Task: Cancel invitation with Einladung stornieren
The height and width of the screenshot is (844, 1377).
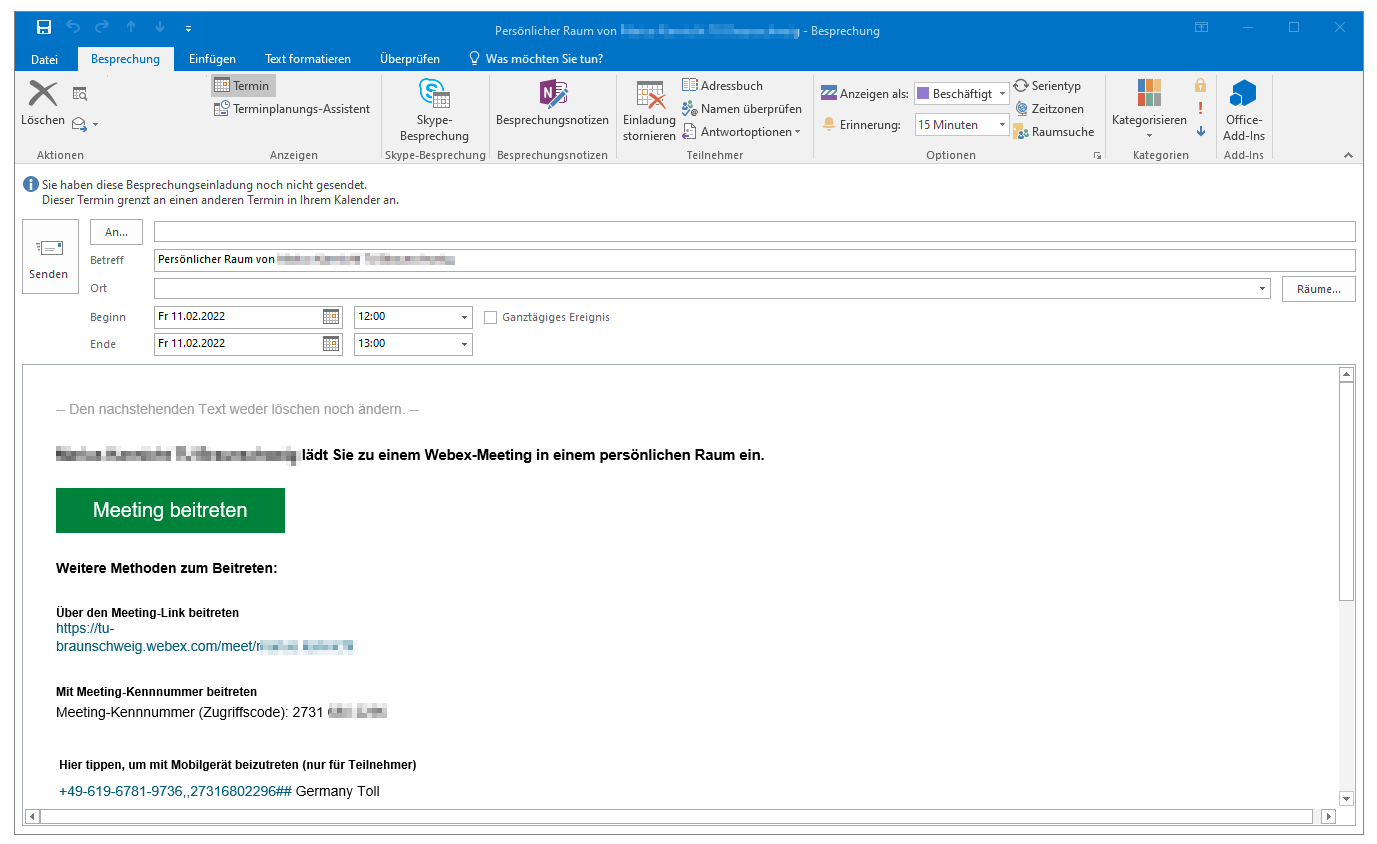Action: point(650,111)
